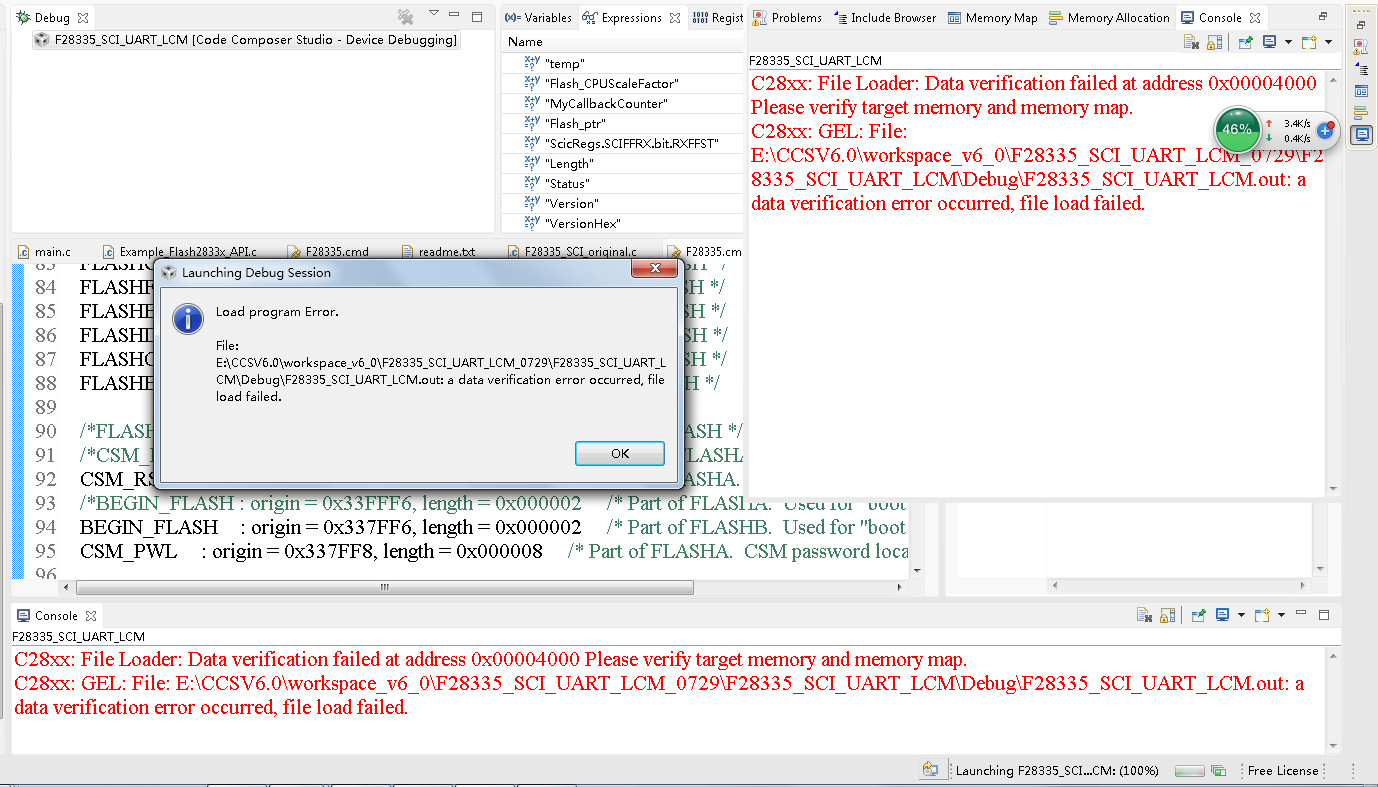Open the main.c editor tab

click(45, 252)
